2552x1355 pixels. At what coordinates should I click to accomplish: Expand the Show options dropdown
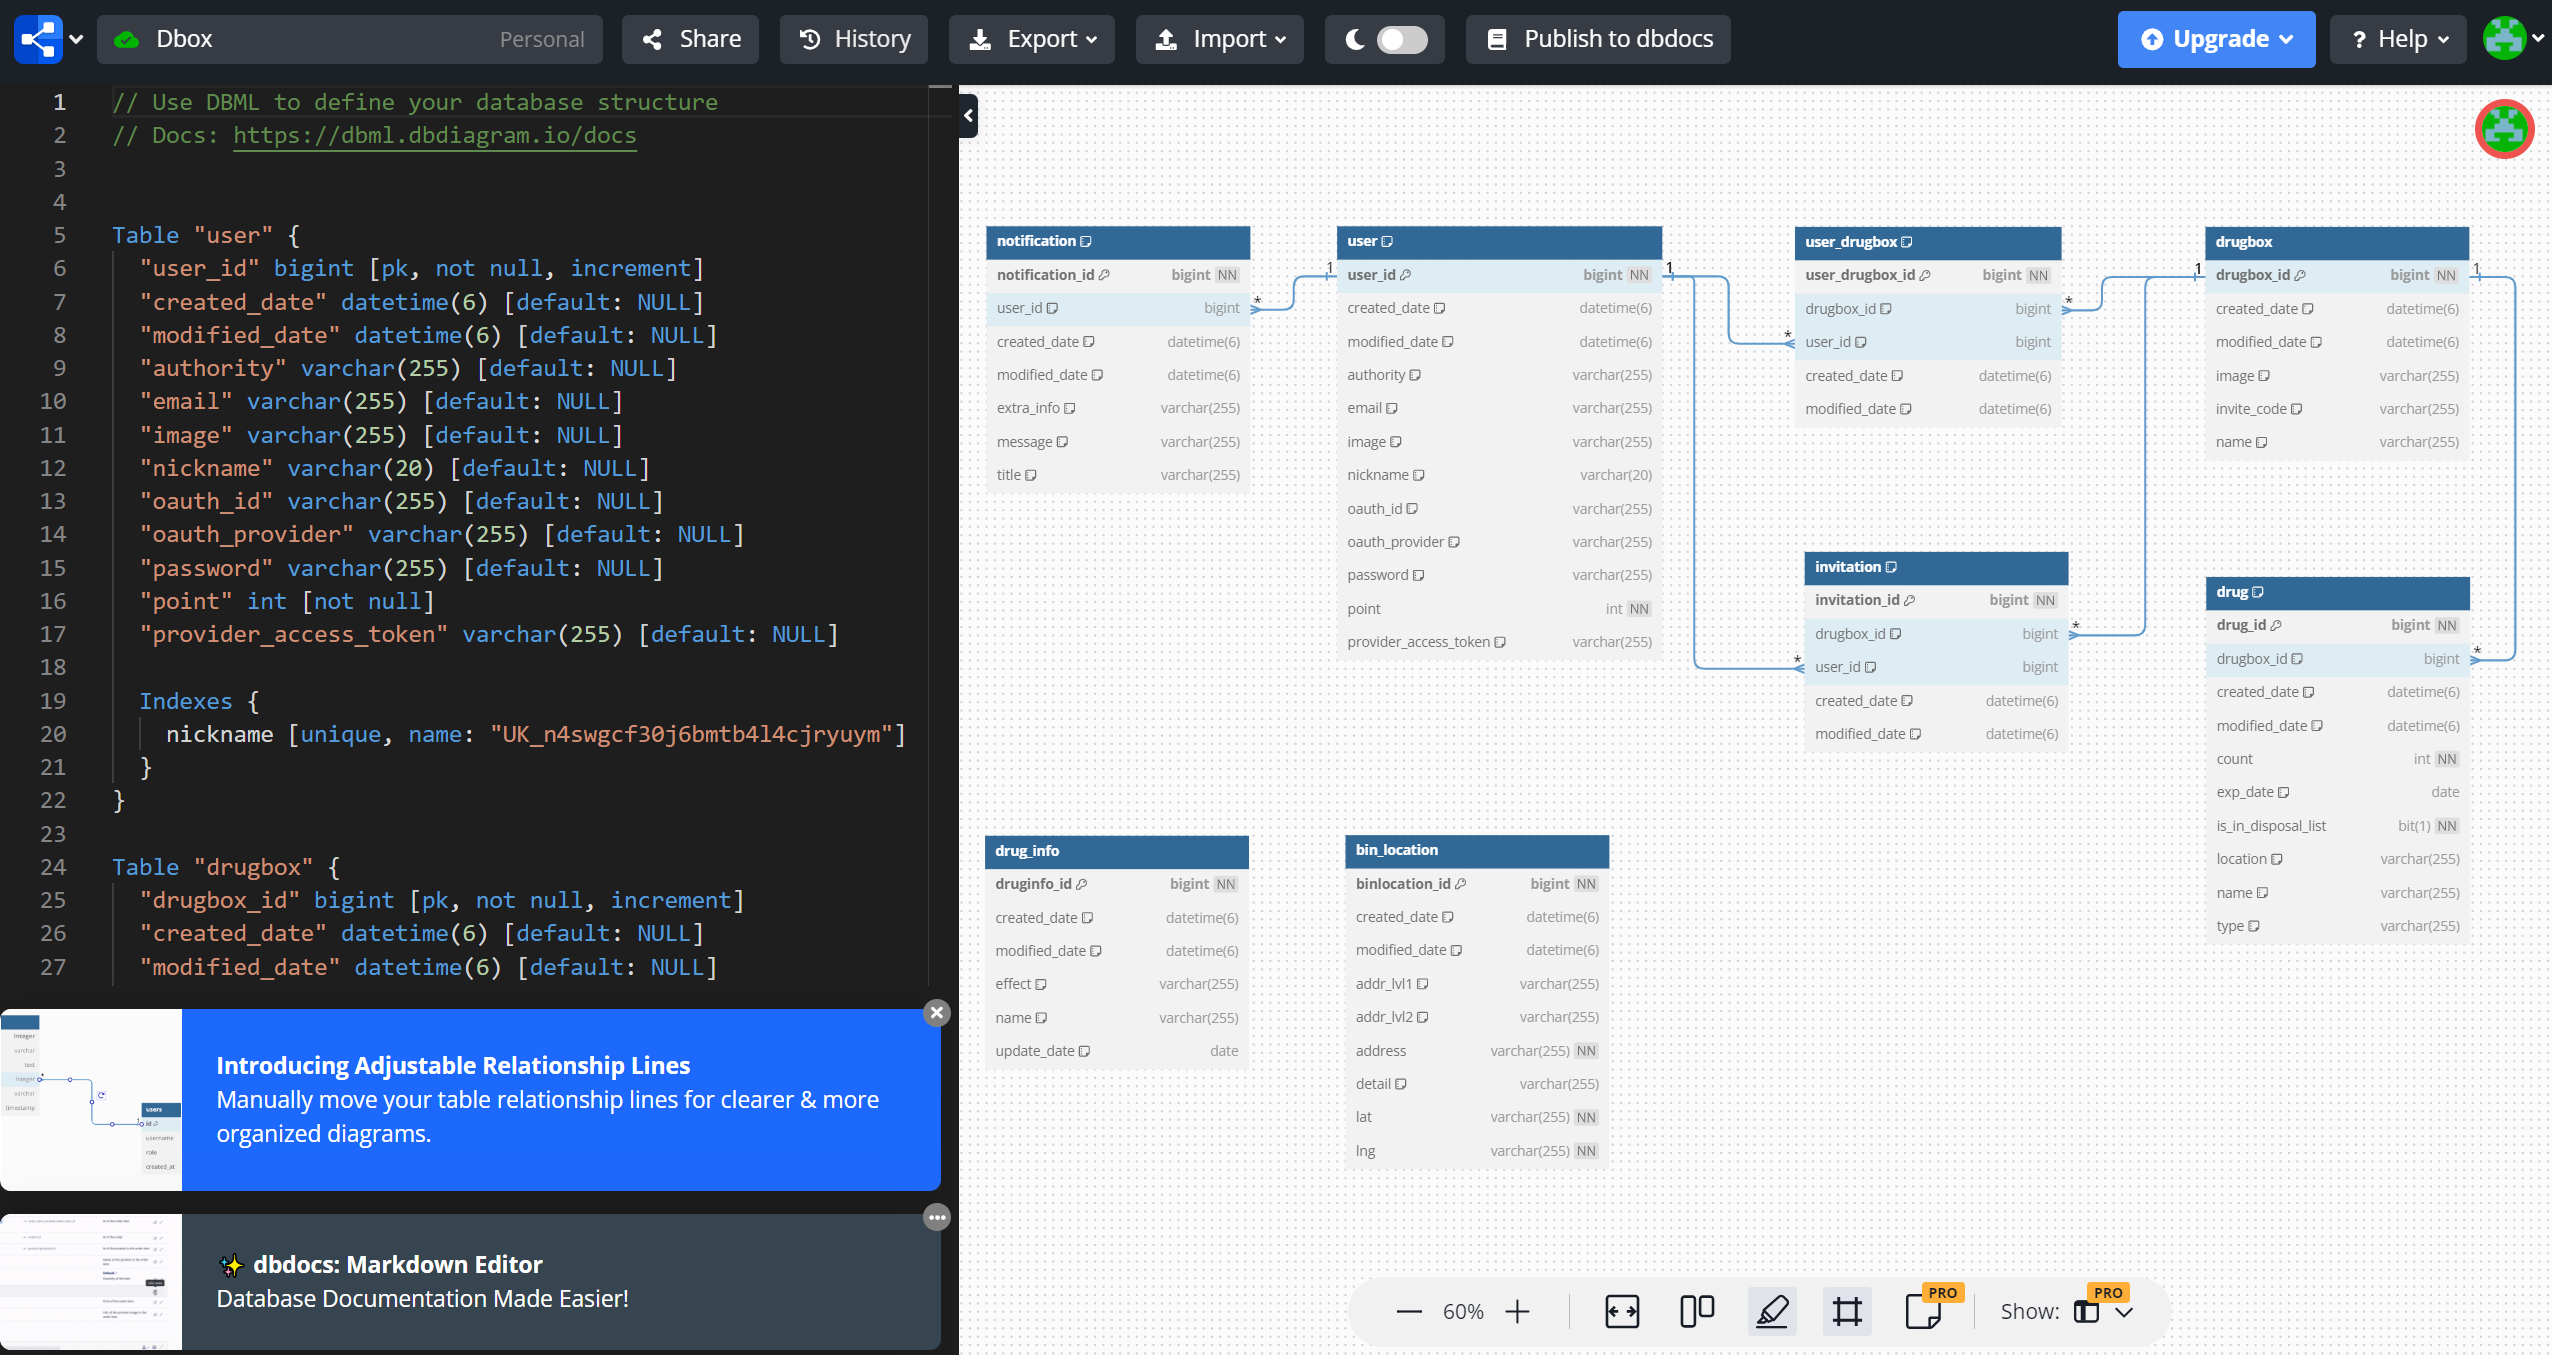[x=2125, y=1311]
